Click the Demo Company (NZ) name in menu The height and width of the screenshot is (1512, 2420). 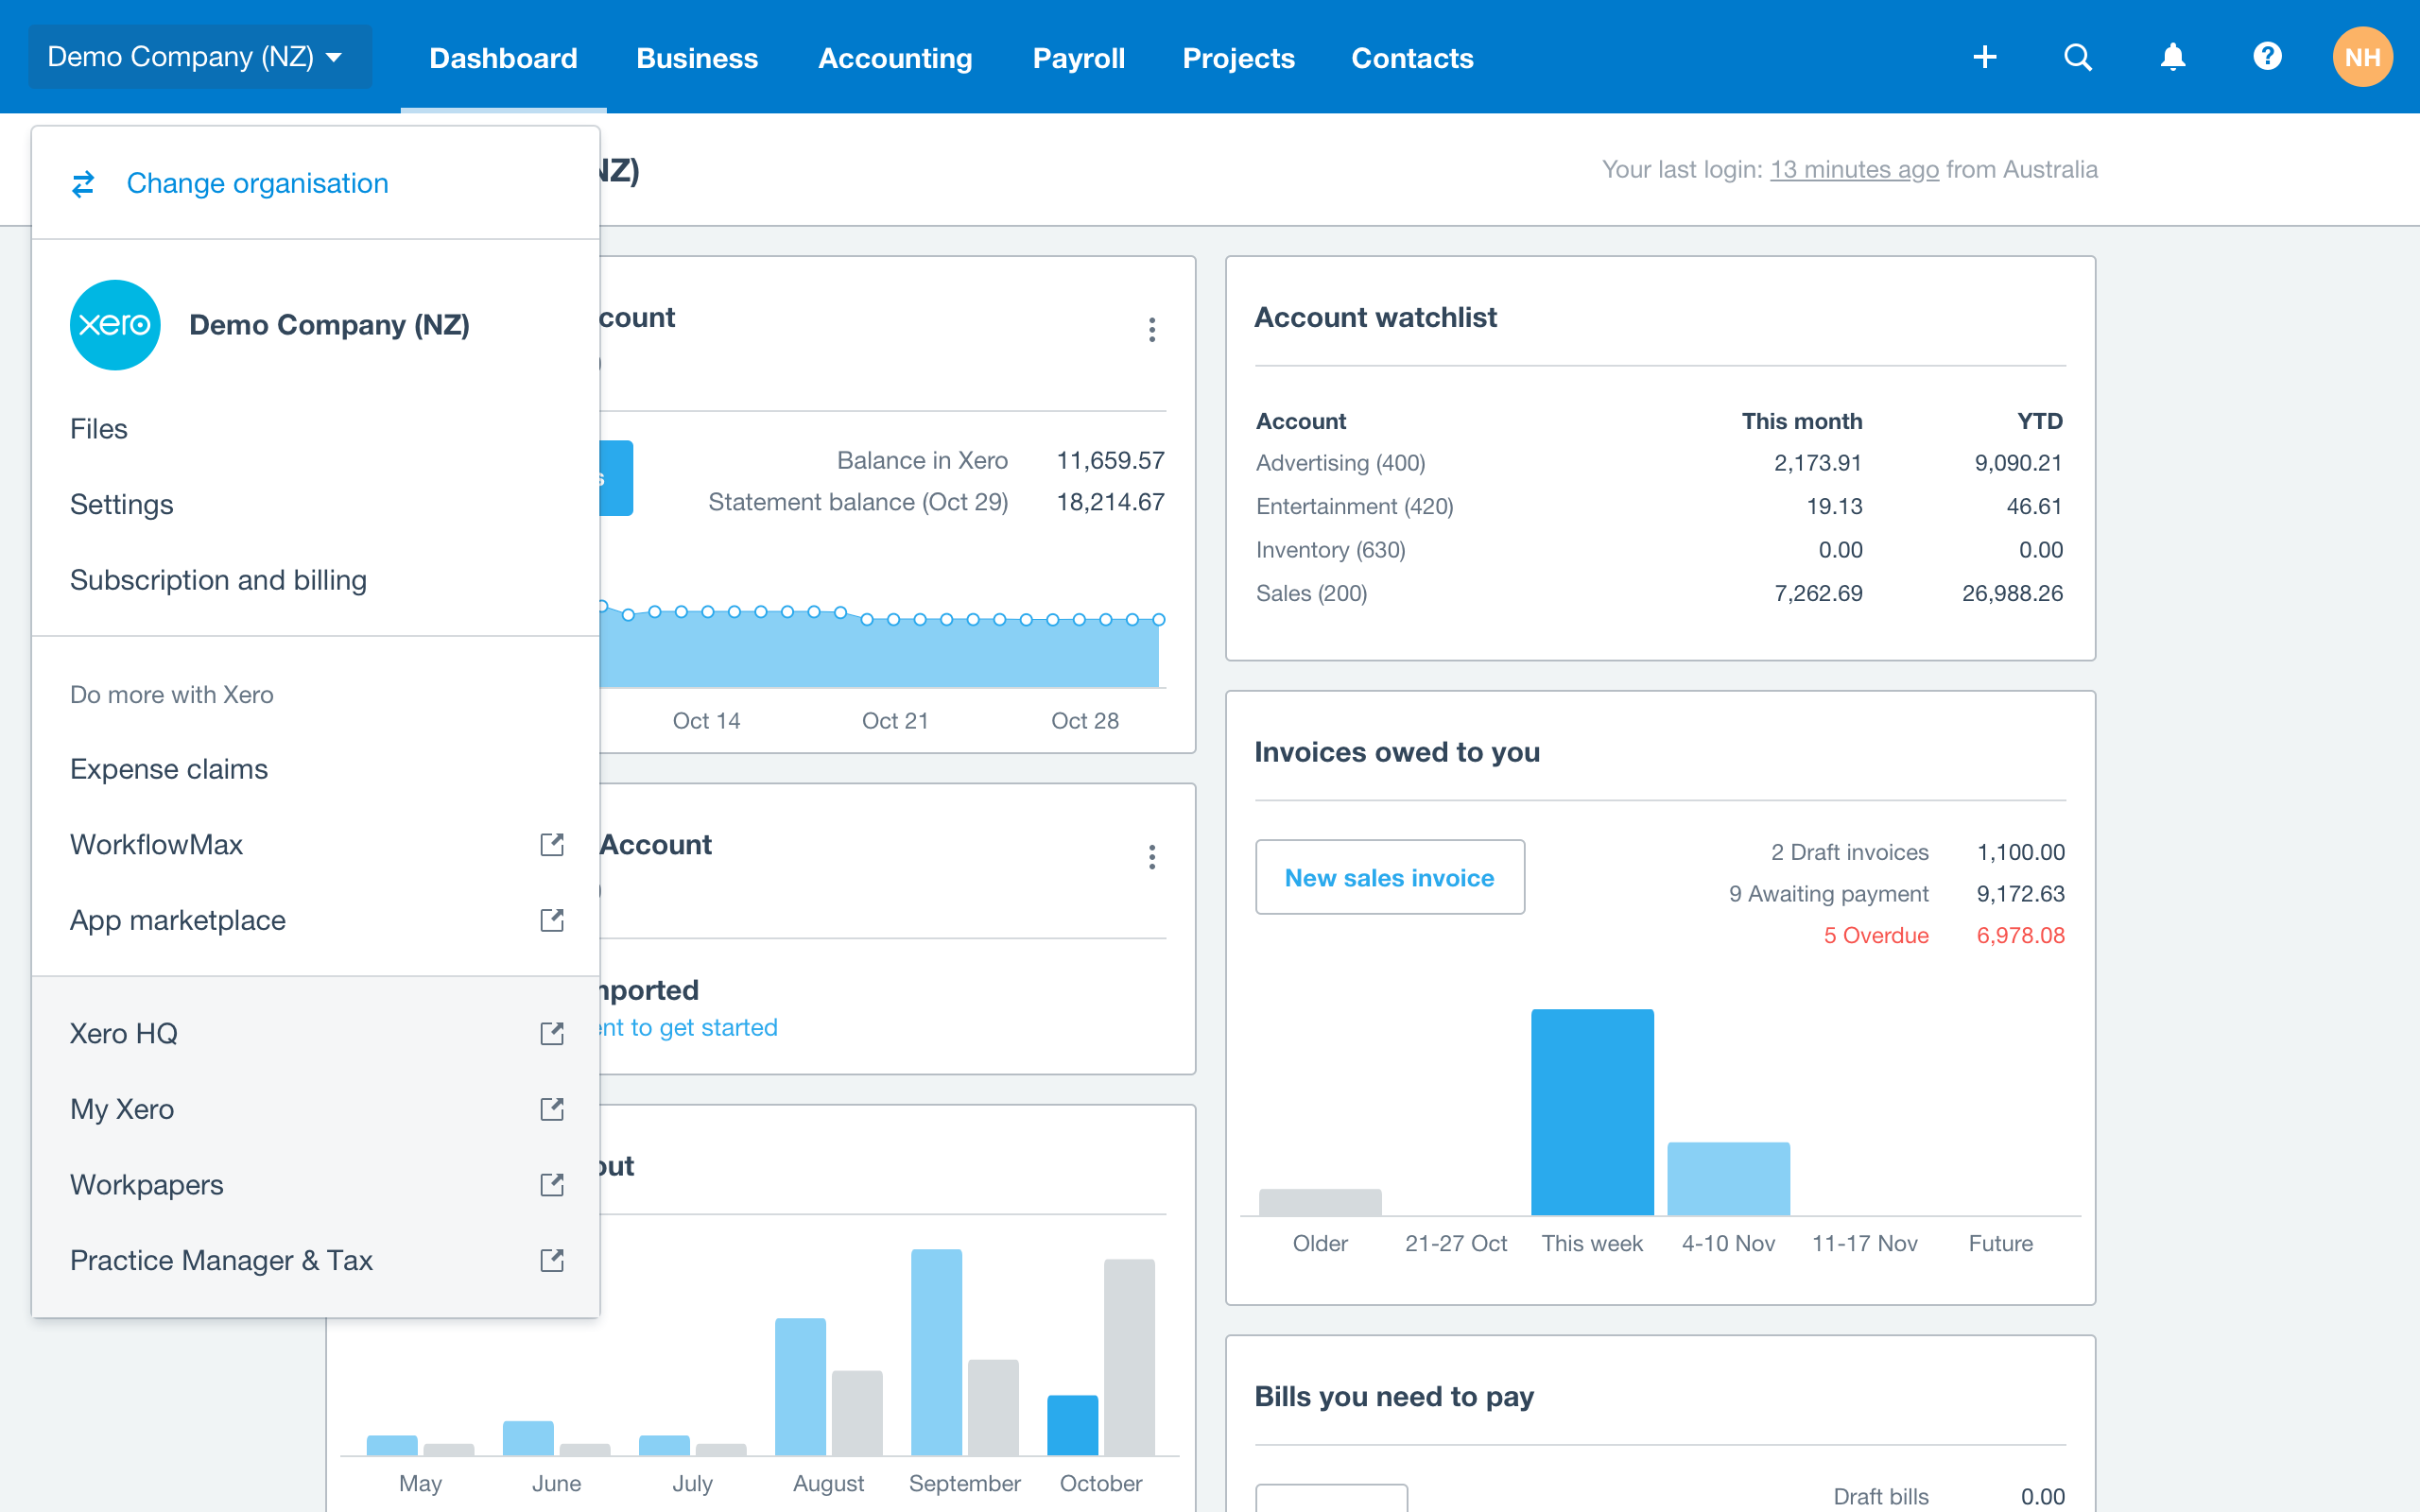(x=329, y=325)
